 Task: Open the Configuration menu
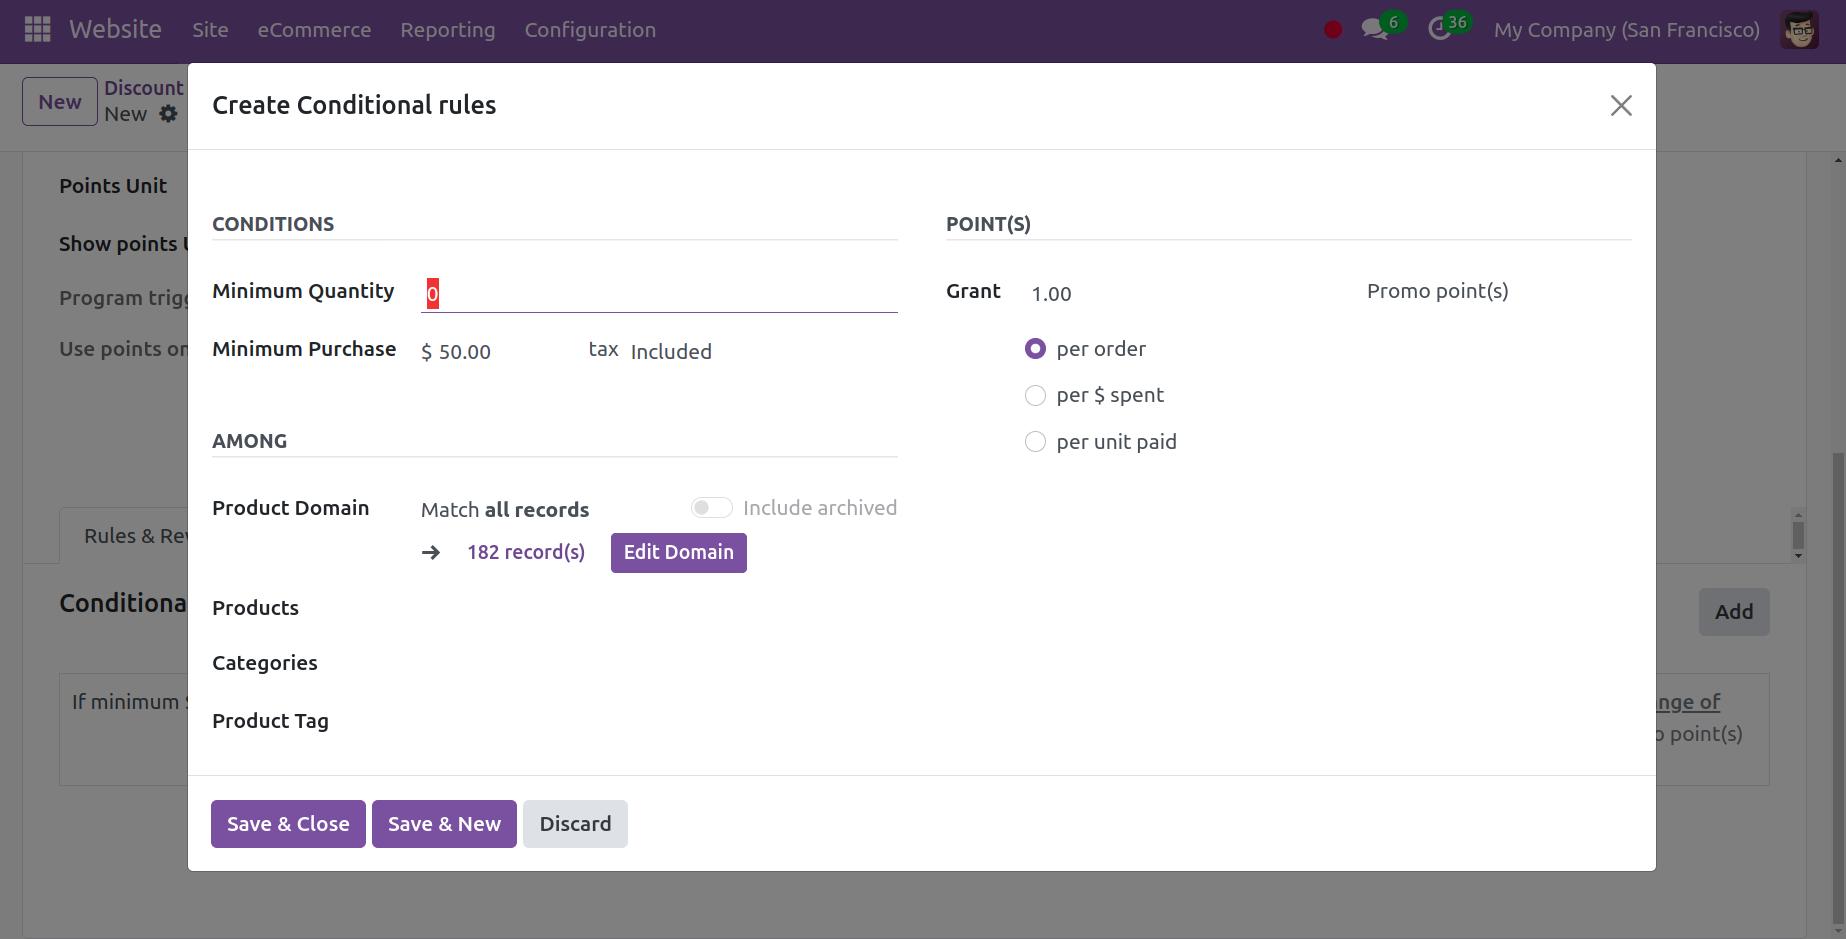pyautogui.click(x=590, y=30)
